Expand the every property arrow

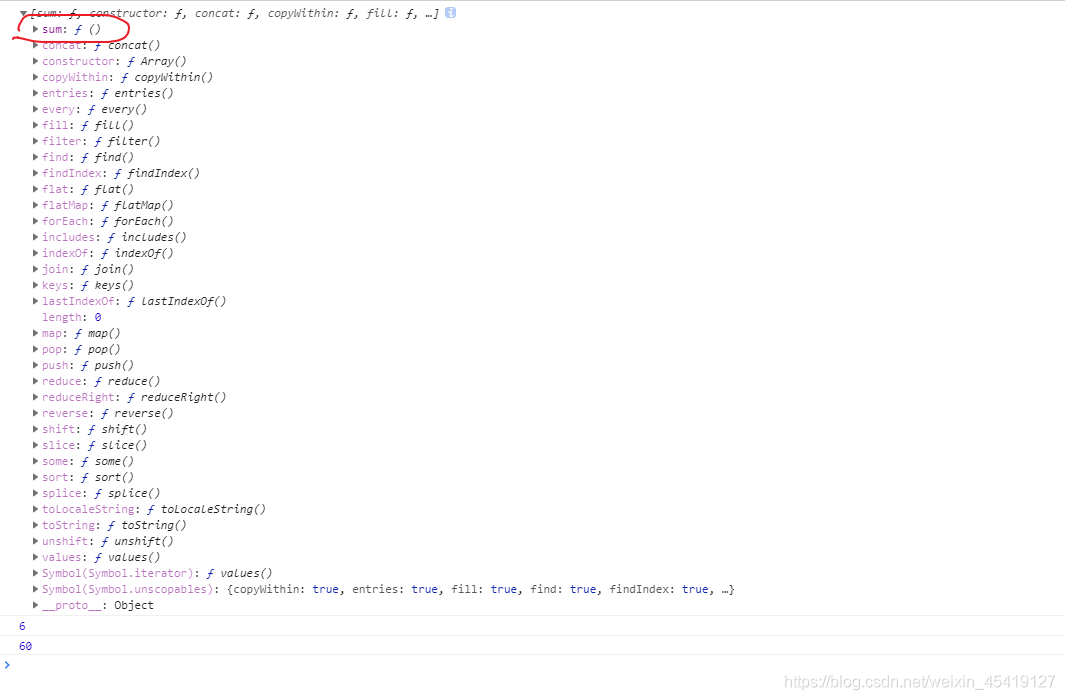tap(35, 109)
